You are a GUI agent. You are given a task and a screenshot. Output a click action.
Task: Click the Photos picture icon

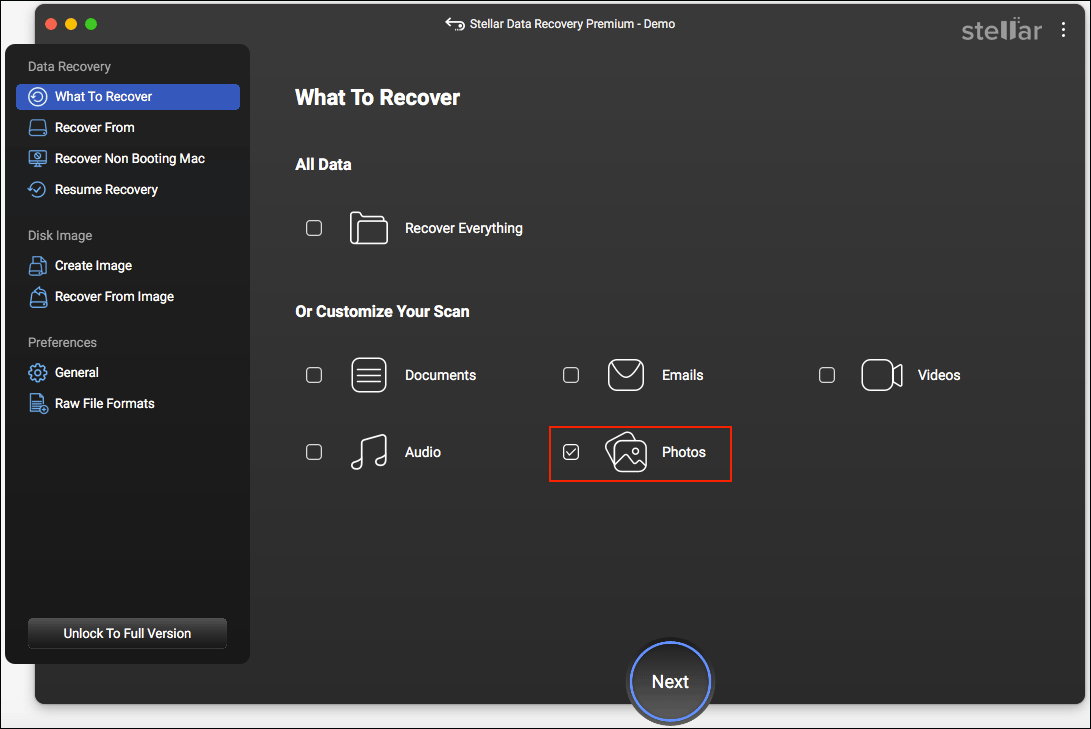pos(626,452)
